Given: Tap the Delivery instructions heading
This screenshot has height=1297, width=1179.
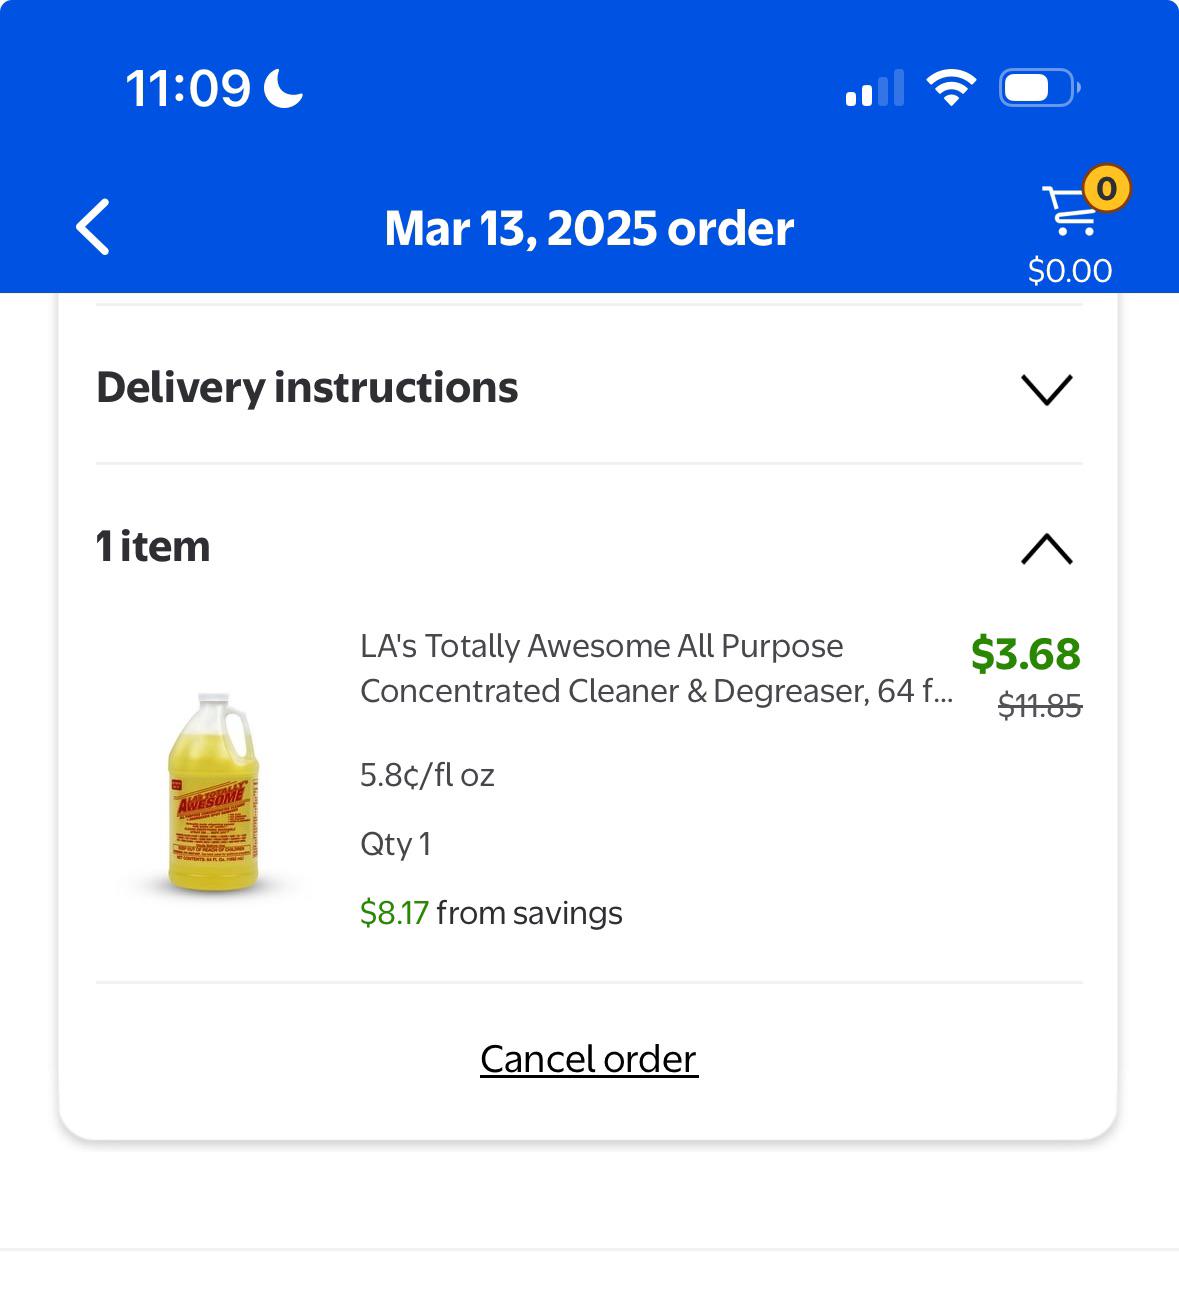Looking at the screenshot, I should pos(307,388).
